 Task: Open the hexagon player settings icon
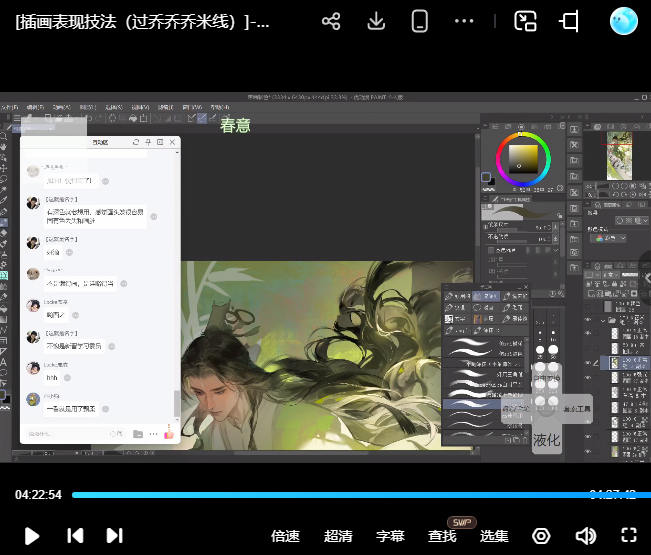coord(541,536)
